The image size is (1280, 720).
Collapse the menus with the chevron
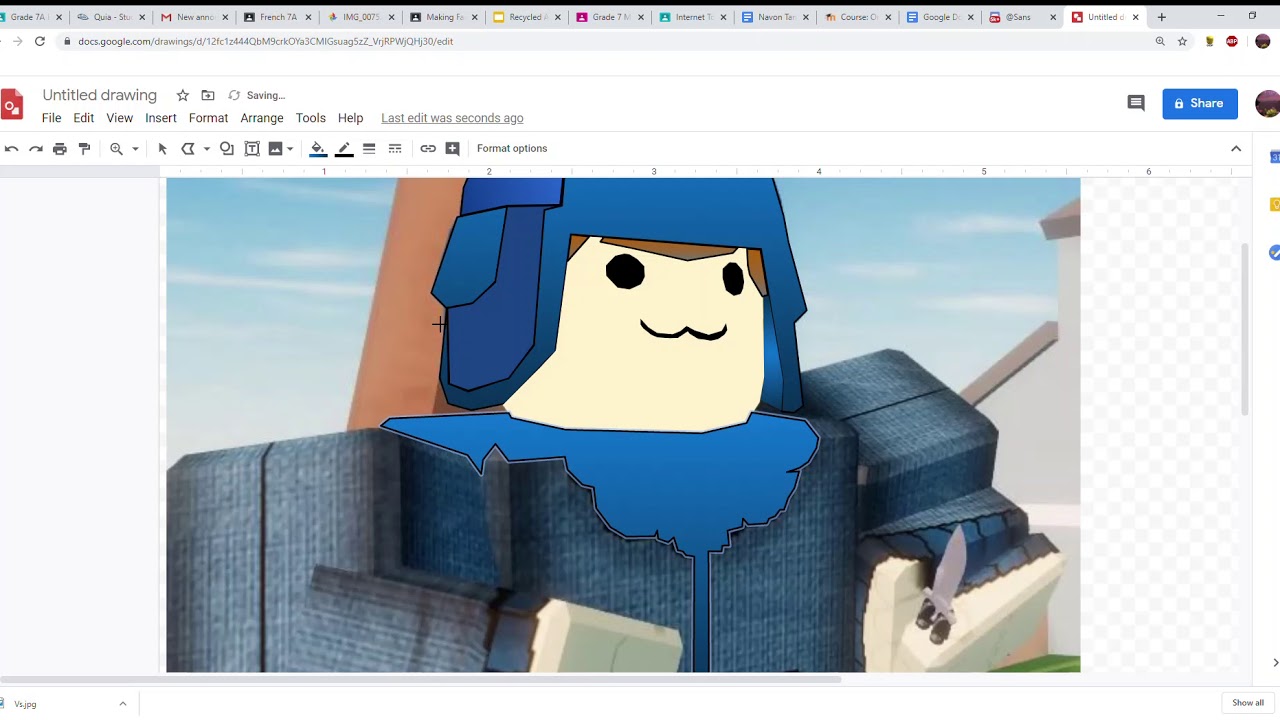pos(1236,148)
